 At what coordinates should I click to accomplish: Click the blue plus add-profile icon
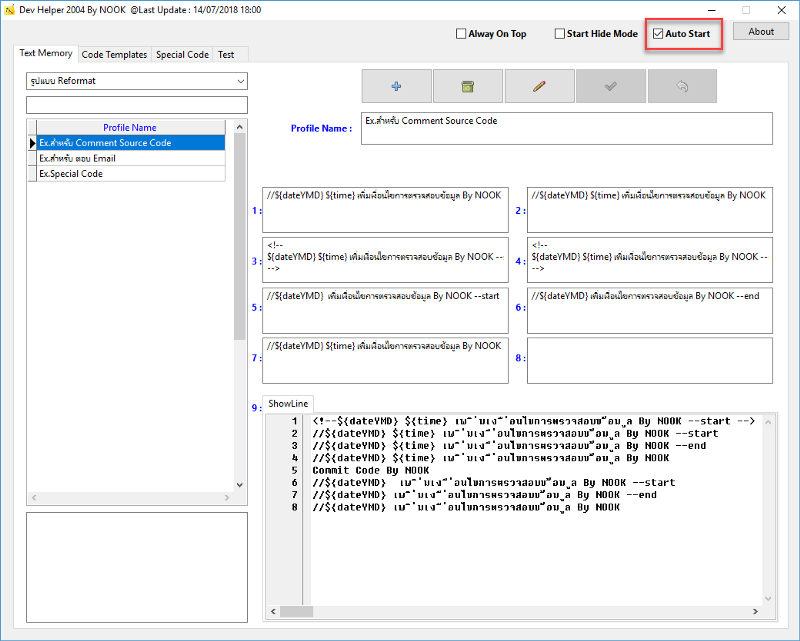pyautogui.click(x=397, y=87)
